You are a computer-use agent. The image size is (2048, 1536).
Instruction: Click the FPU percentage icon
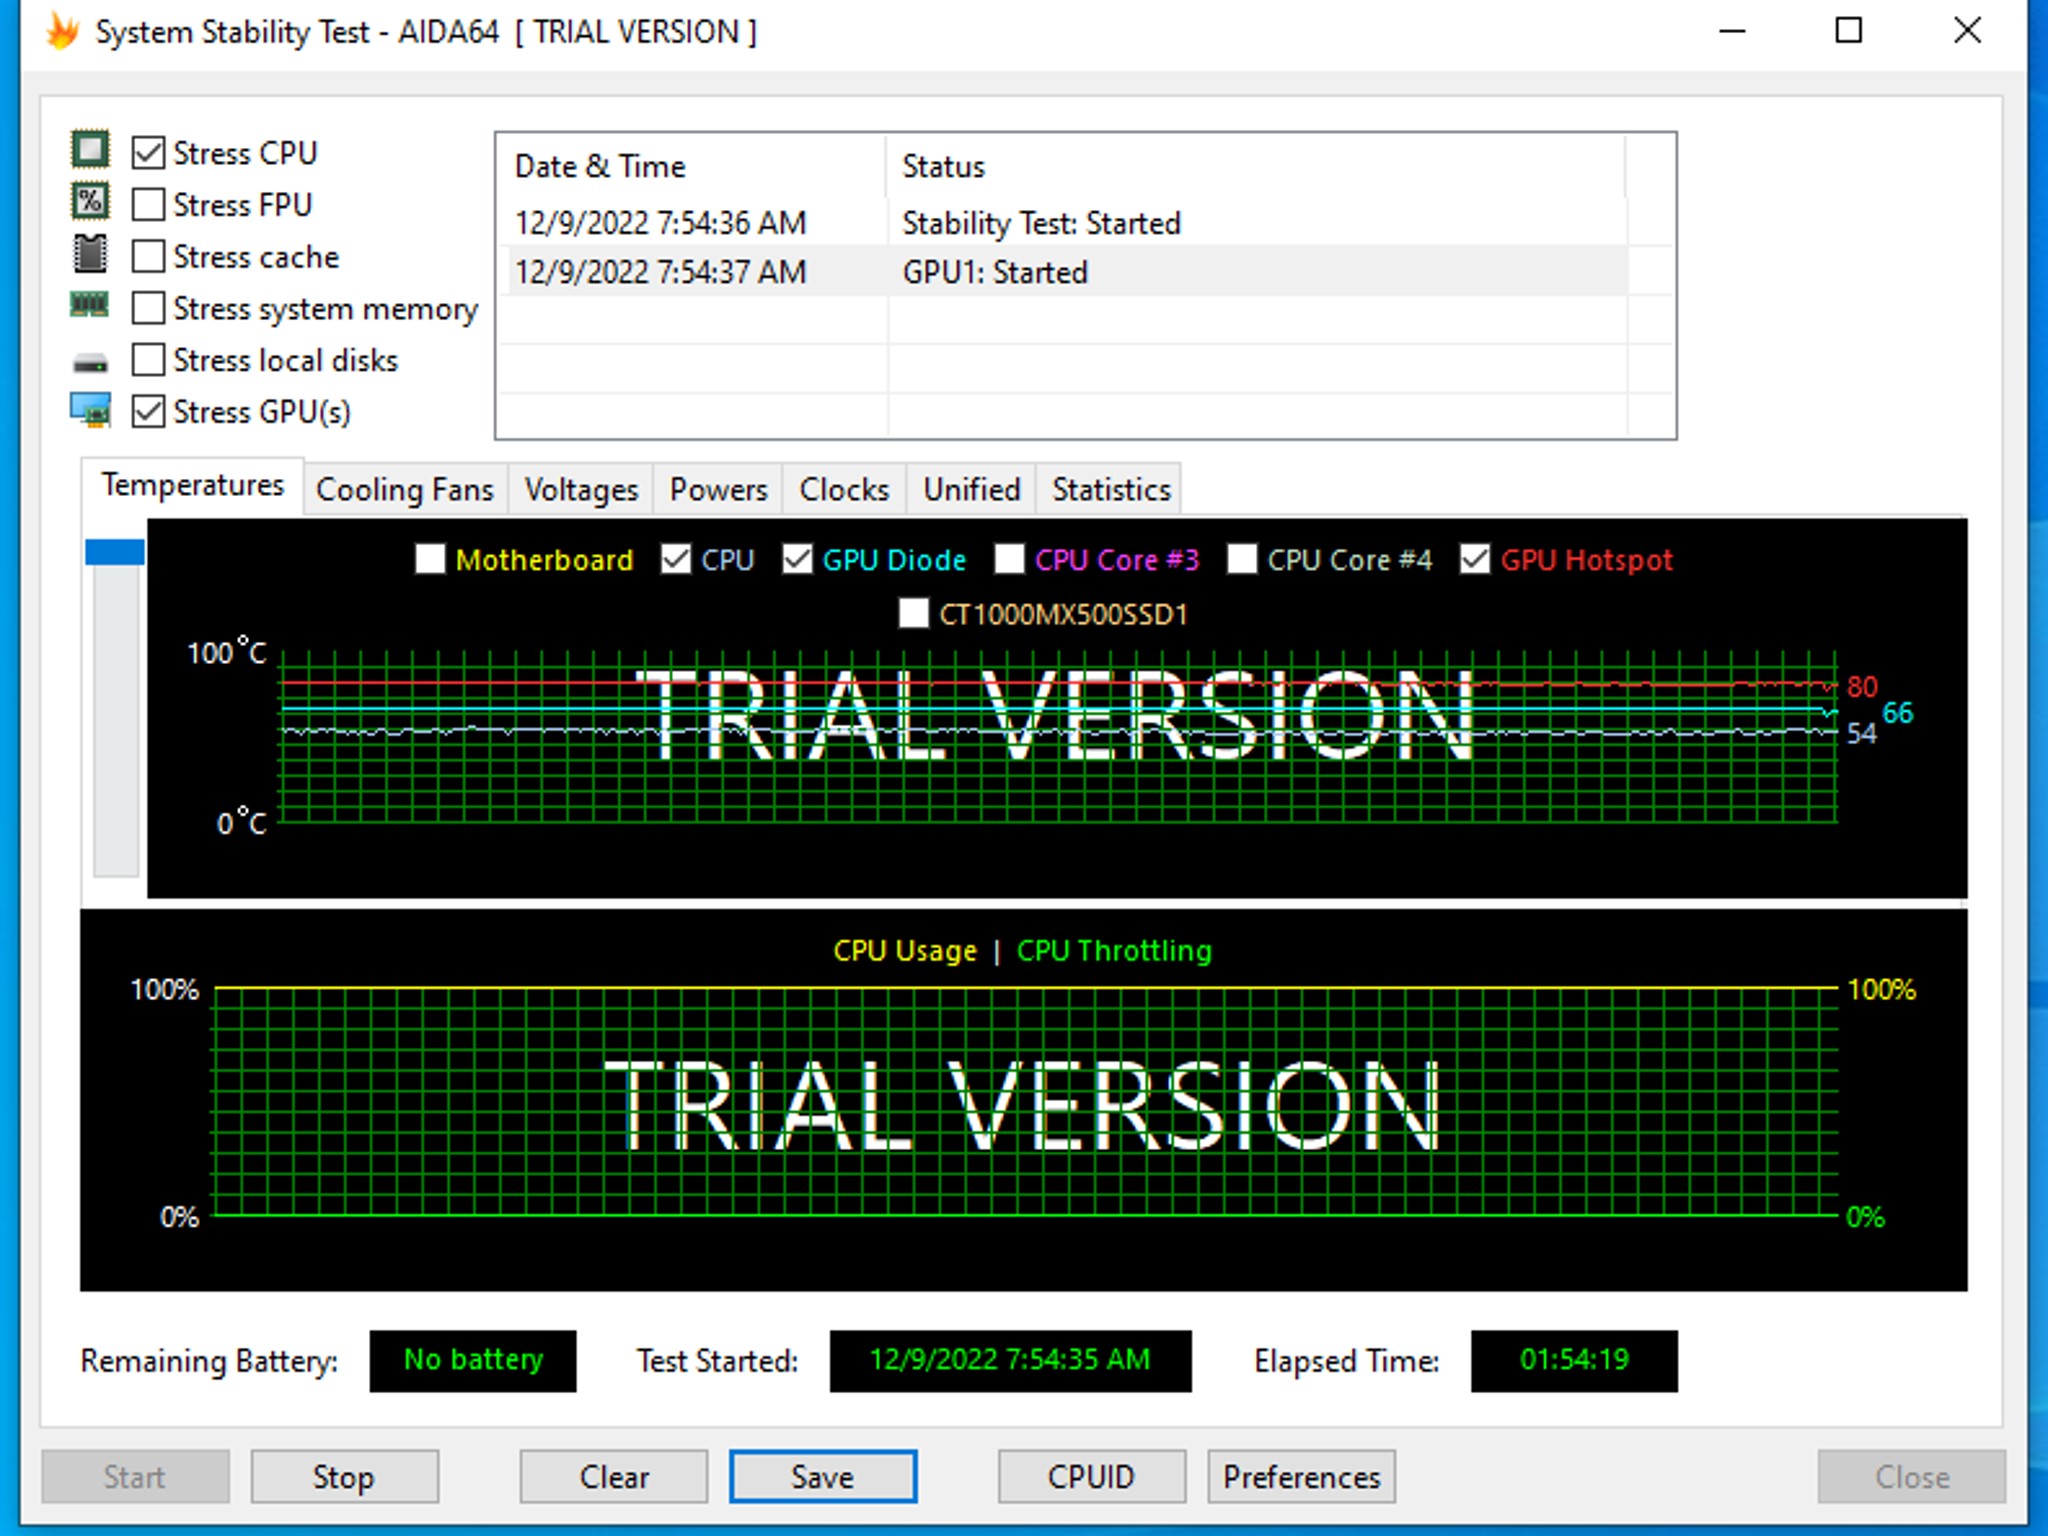[91, 202]
